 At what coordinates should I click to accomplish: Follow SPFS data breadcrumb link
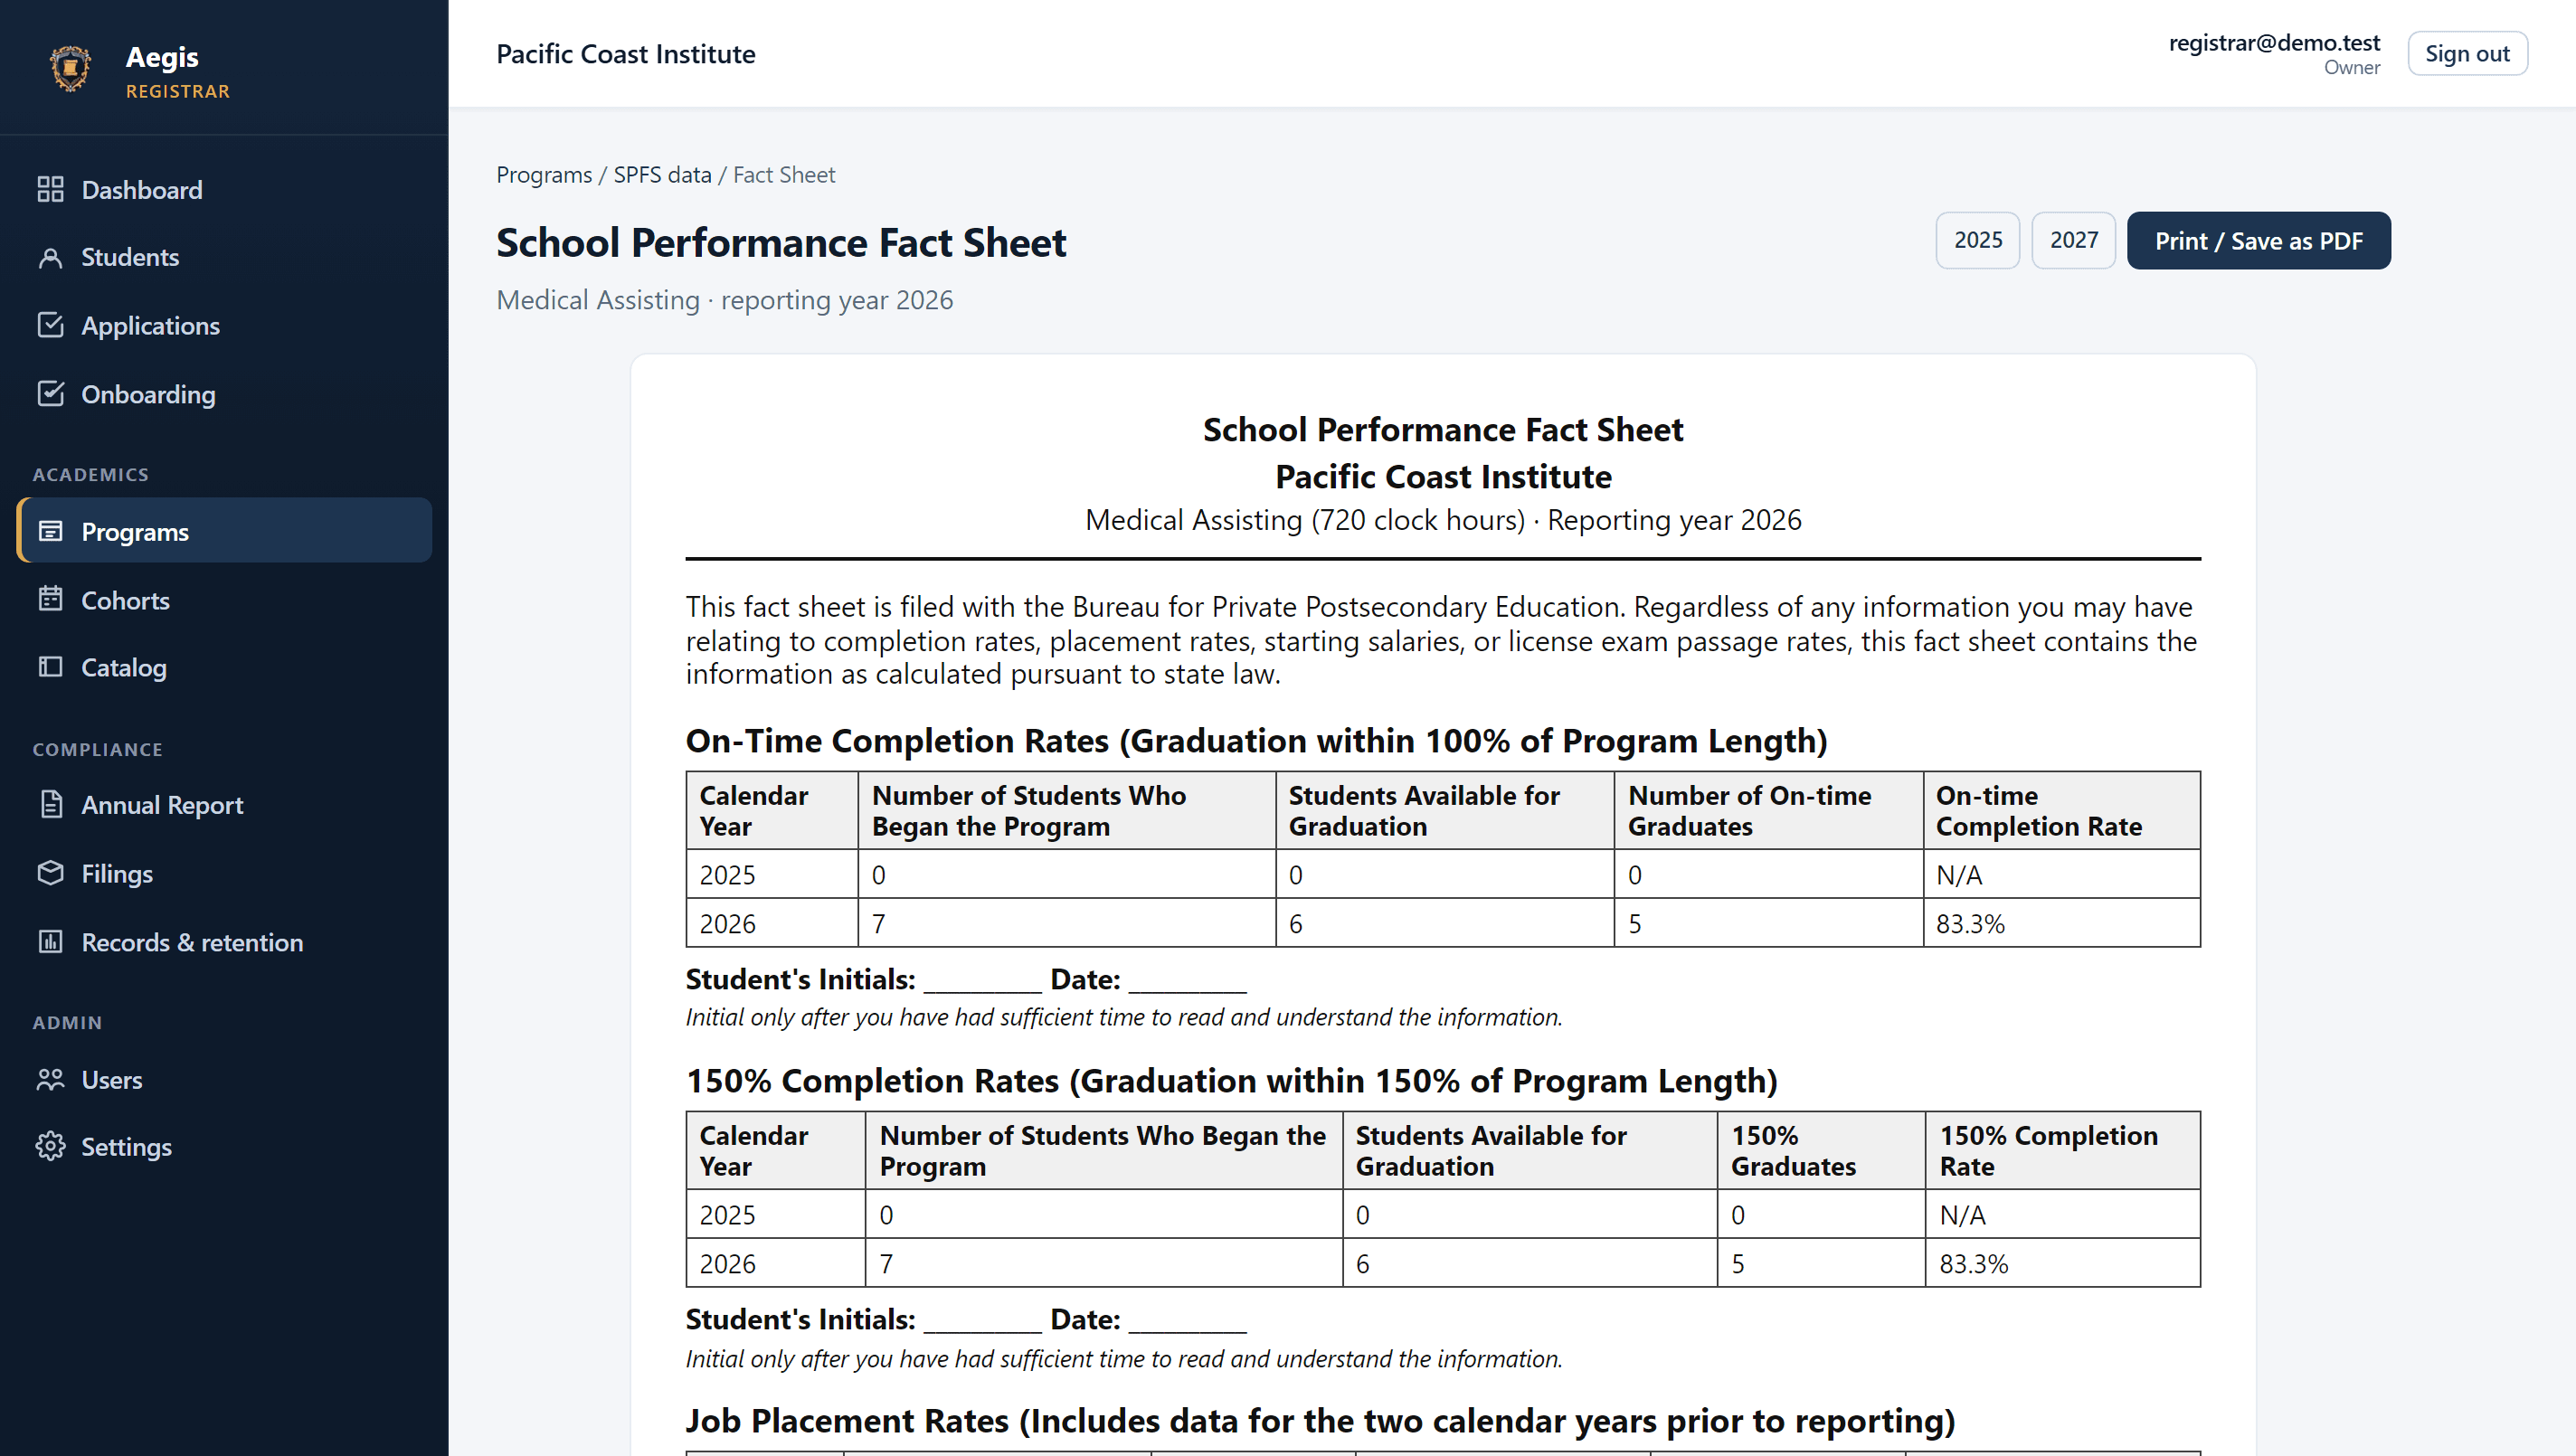pyautogui.click(x=662, y=175)
